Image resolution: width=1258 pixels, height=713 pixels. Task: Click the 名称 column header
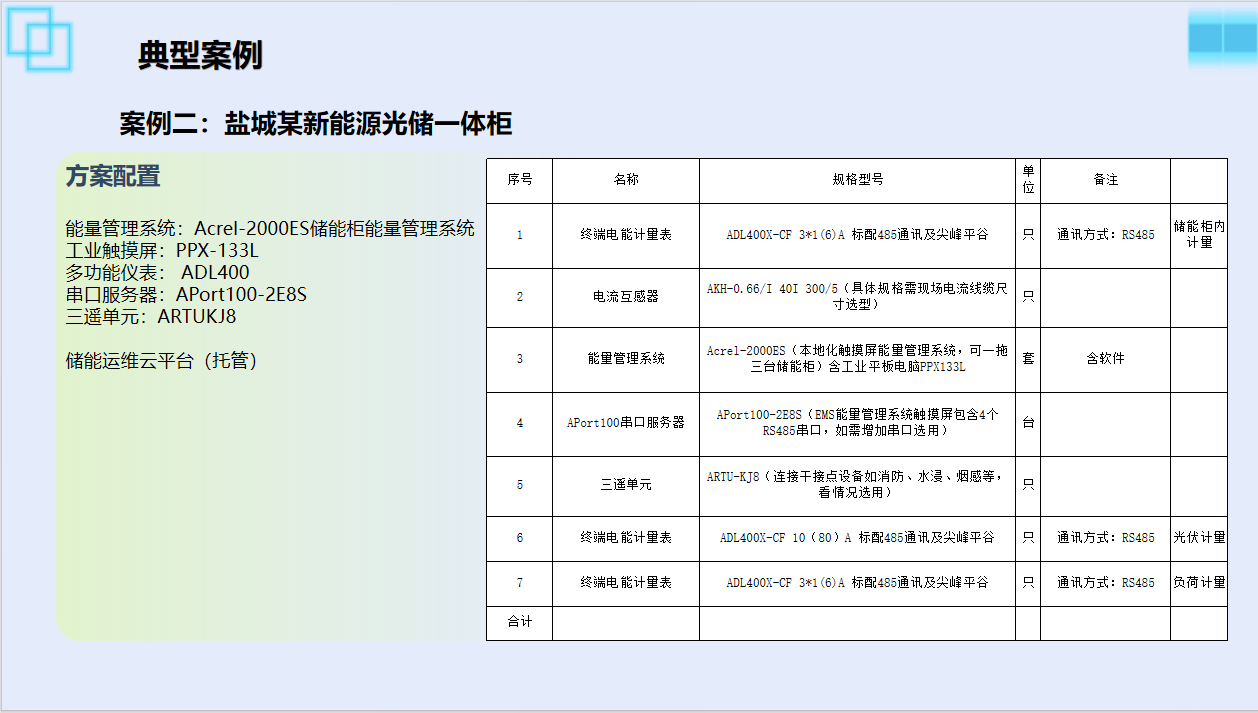(x=626, y=180)
